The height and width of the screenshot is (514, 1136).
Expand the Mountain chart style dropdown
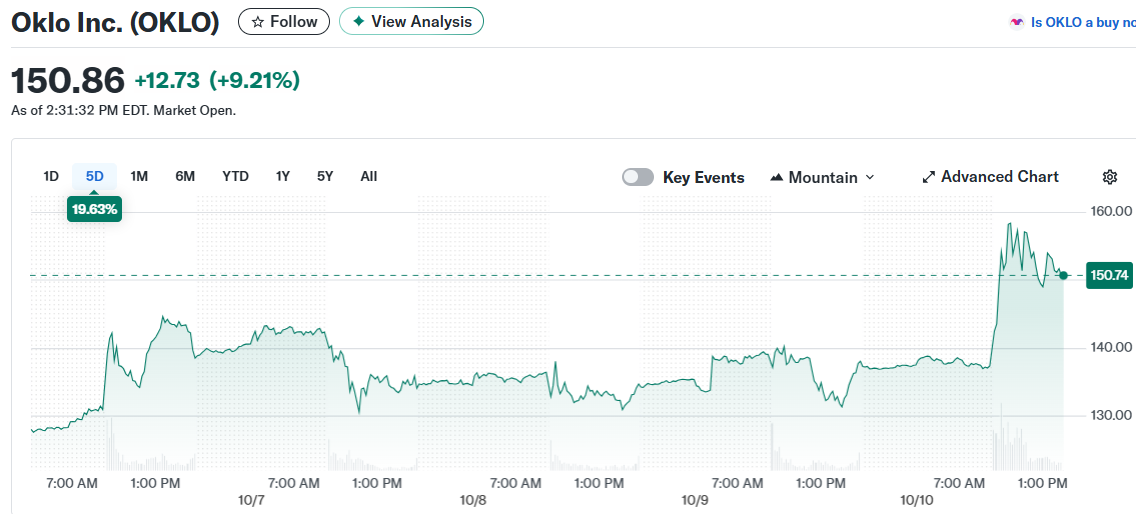pos(822,177)
